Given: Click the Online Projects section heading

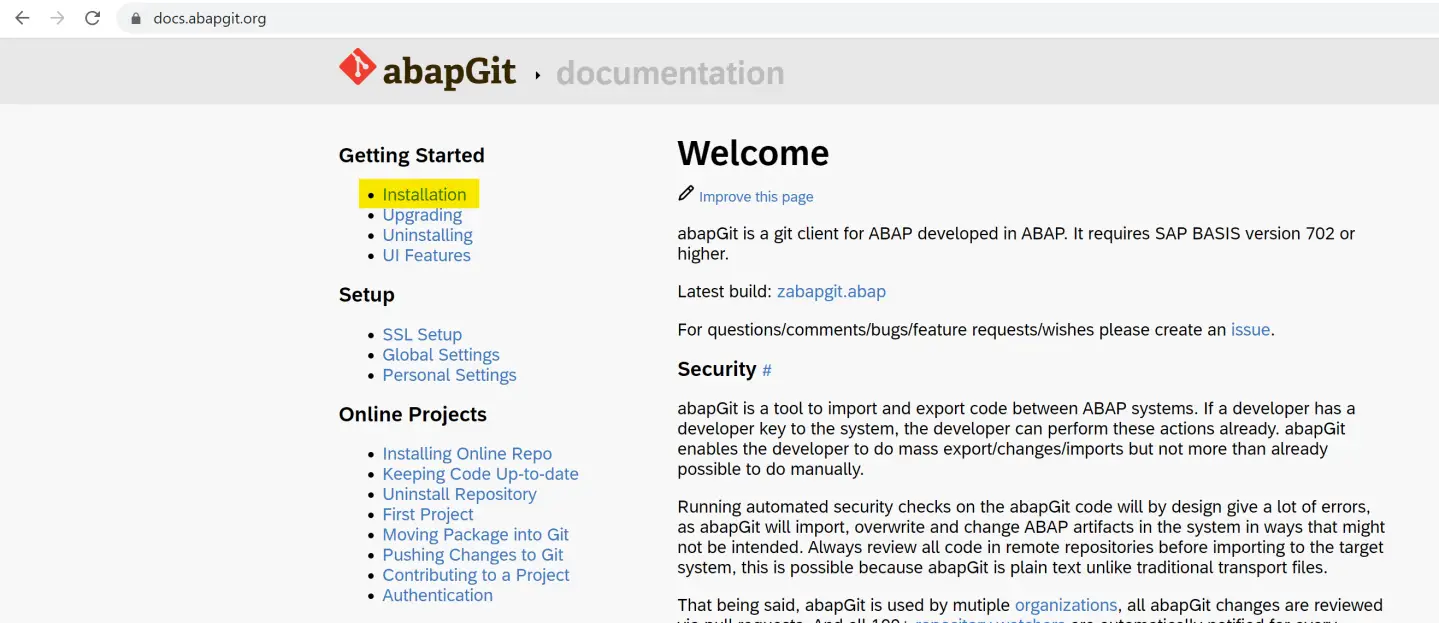Looking at the screenshot, I should [x=413, y=415].
